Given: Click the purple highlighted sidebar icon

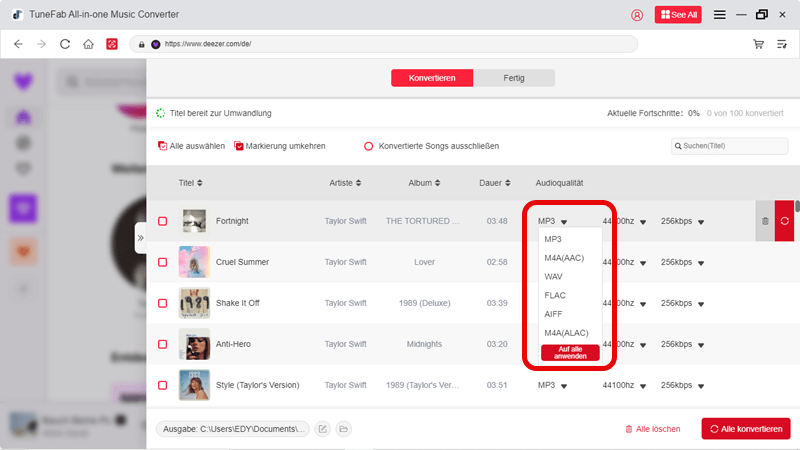Looking at the screenshot, I should (x=23, y=208).
